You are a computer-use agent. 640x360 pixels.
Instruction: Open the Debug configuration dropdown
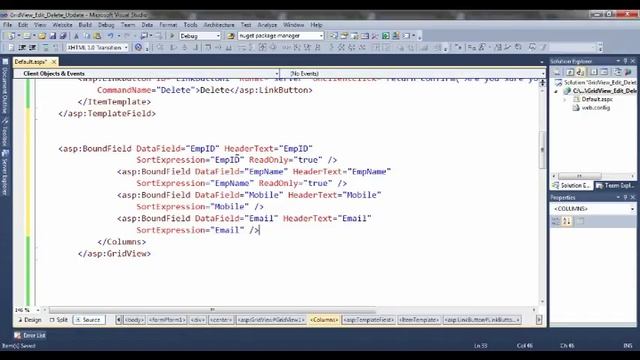point(200,36)
